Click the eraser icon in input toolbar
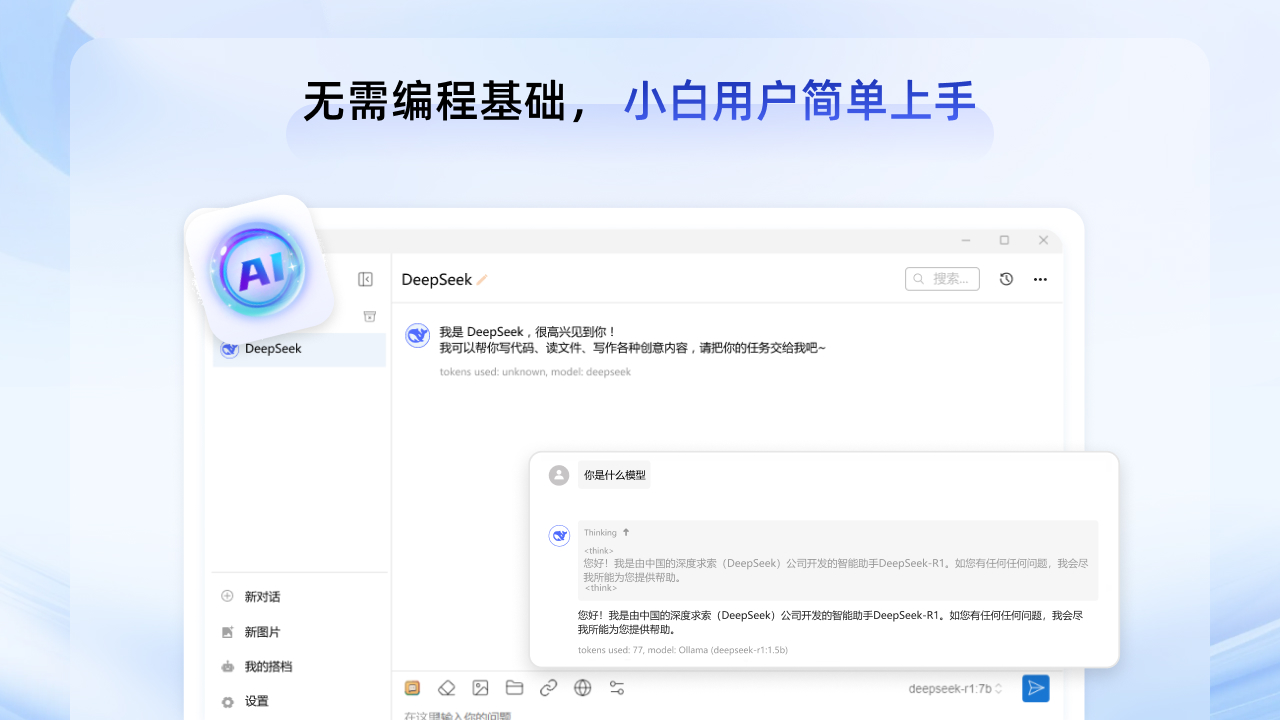This screenshot has height=720, width=1280. pyautogui.click(x=447, y=688)
